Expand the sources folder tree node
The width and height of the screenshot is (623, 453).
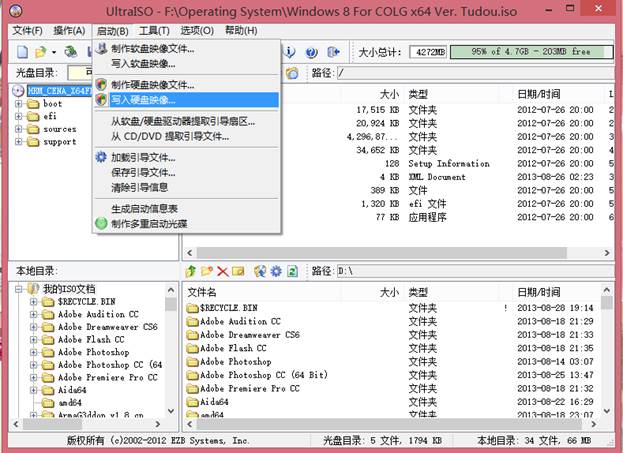coord(20,129)
